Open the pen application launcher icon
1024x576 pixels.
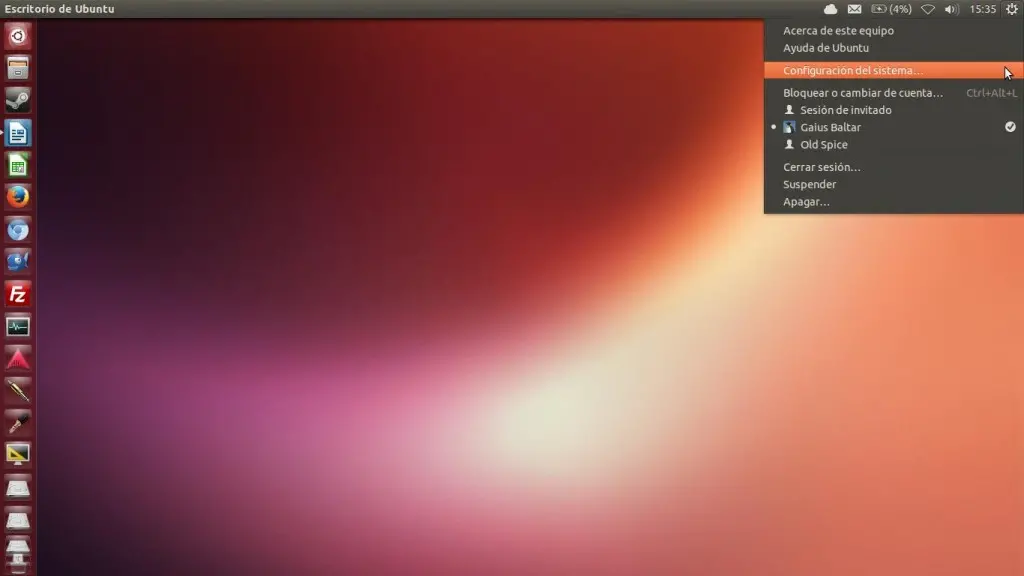(18, 391)
